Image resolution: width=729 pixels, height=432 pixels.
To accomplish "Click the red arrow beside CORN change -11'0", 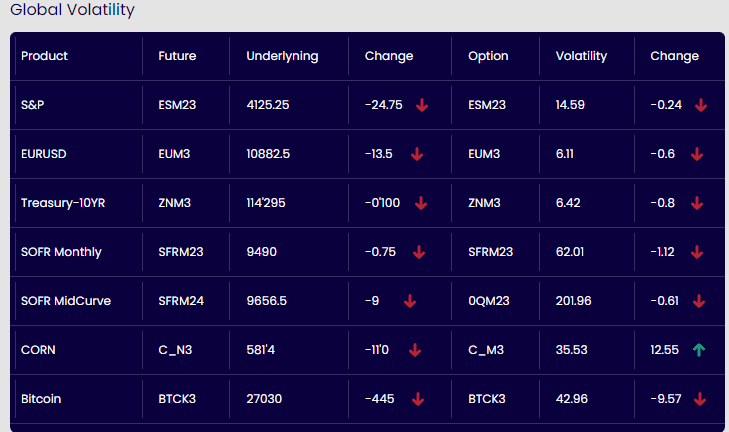I will pyautogui.click(x=415, y=350).
